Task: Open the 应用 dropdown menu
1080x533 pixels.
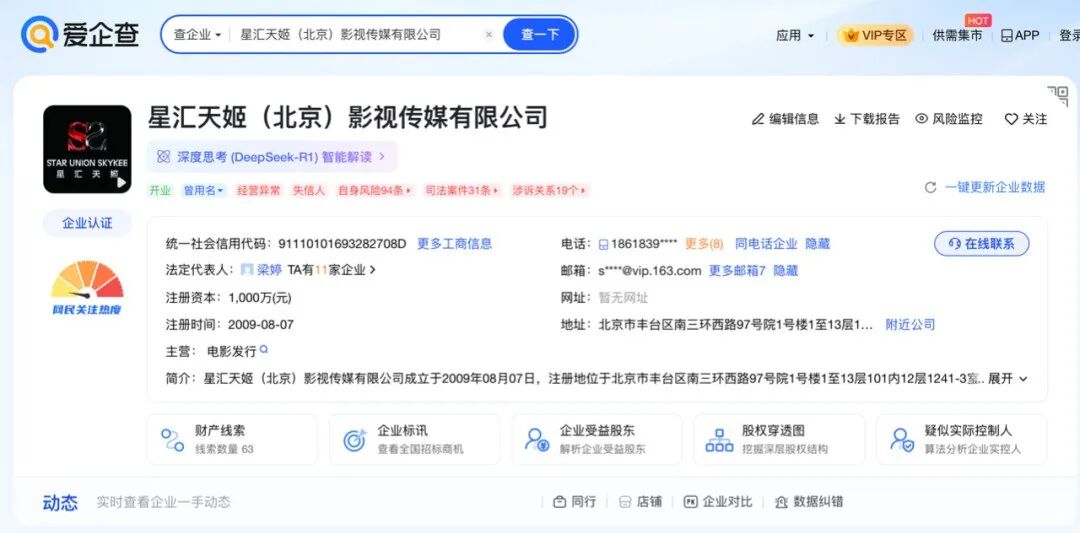Action: click(x=795, y=35)
